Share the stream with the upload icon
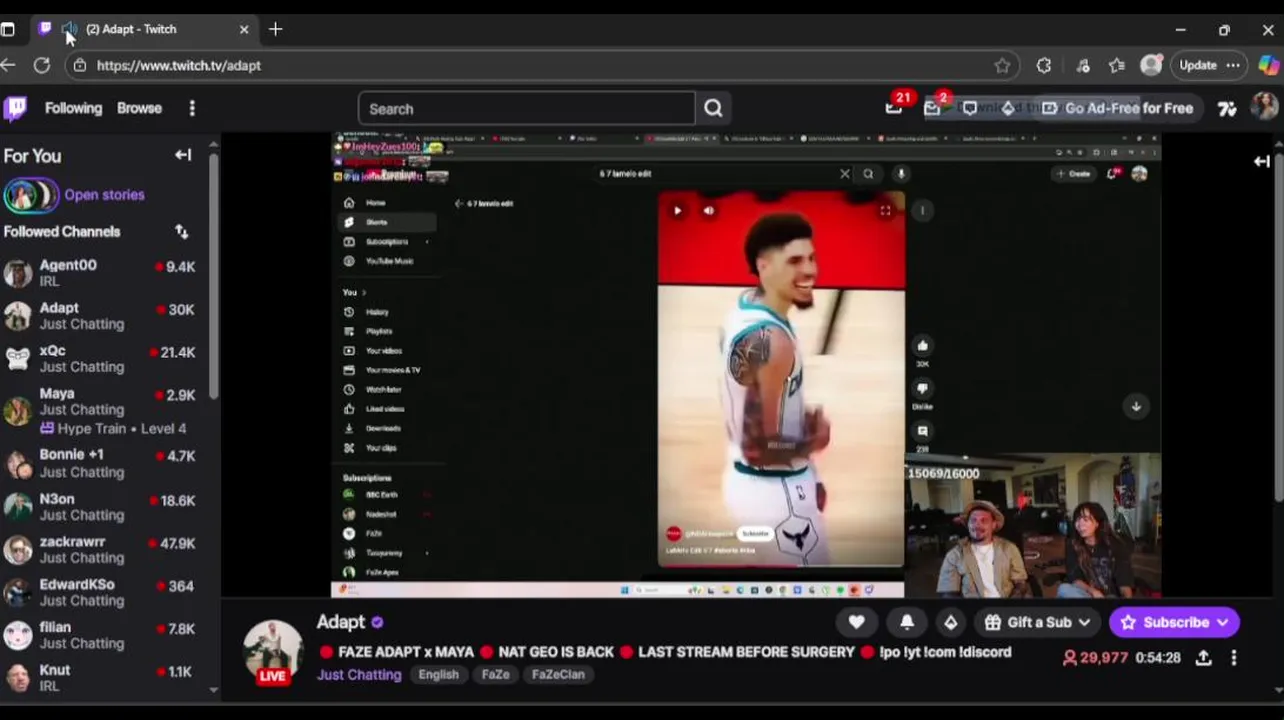 1204,657
